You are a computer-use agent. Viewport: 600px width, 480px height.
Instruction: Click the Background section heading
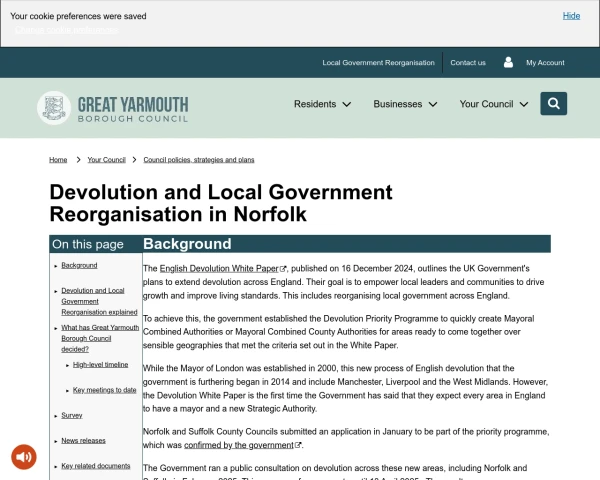[x=187, y=244]
